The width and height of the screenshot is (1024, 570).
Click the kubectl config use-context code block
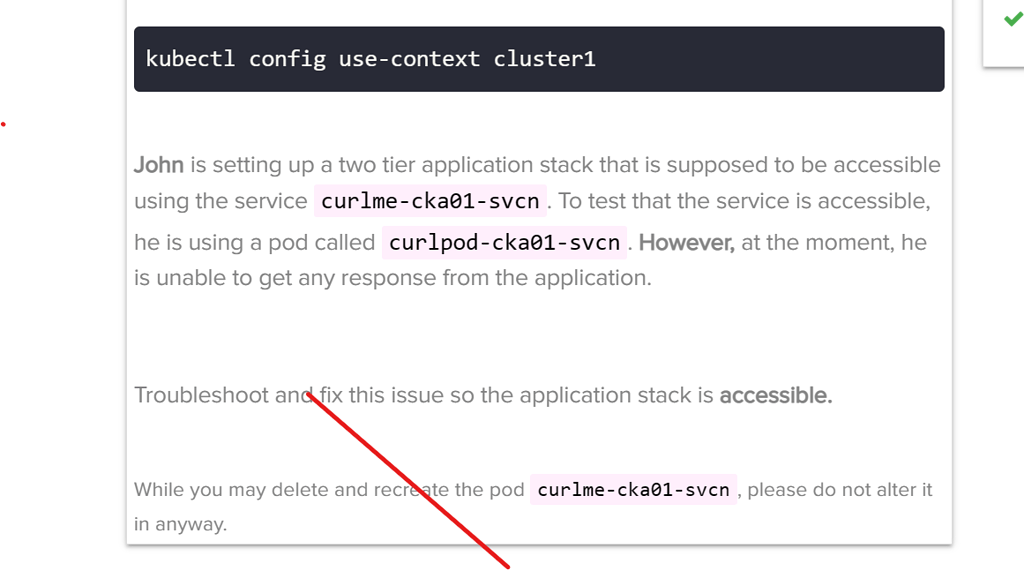click(x=539, y=59)
